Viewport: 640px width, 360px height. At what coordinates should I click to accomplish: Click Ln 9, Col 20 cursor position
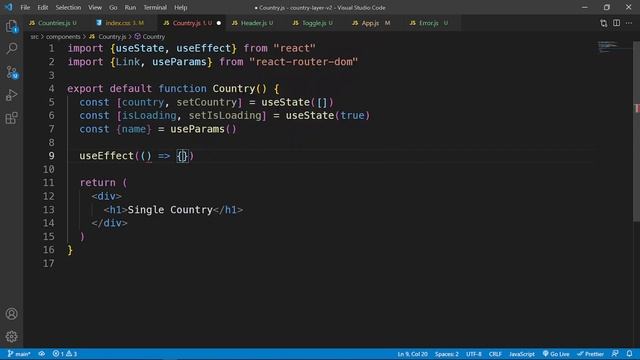413,354
